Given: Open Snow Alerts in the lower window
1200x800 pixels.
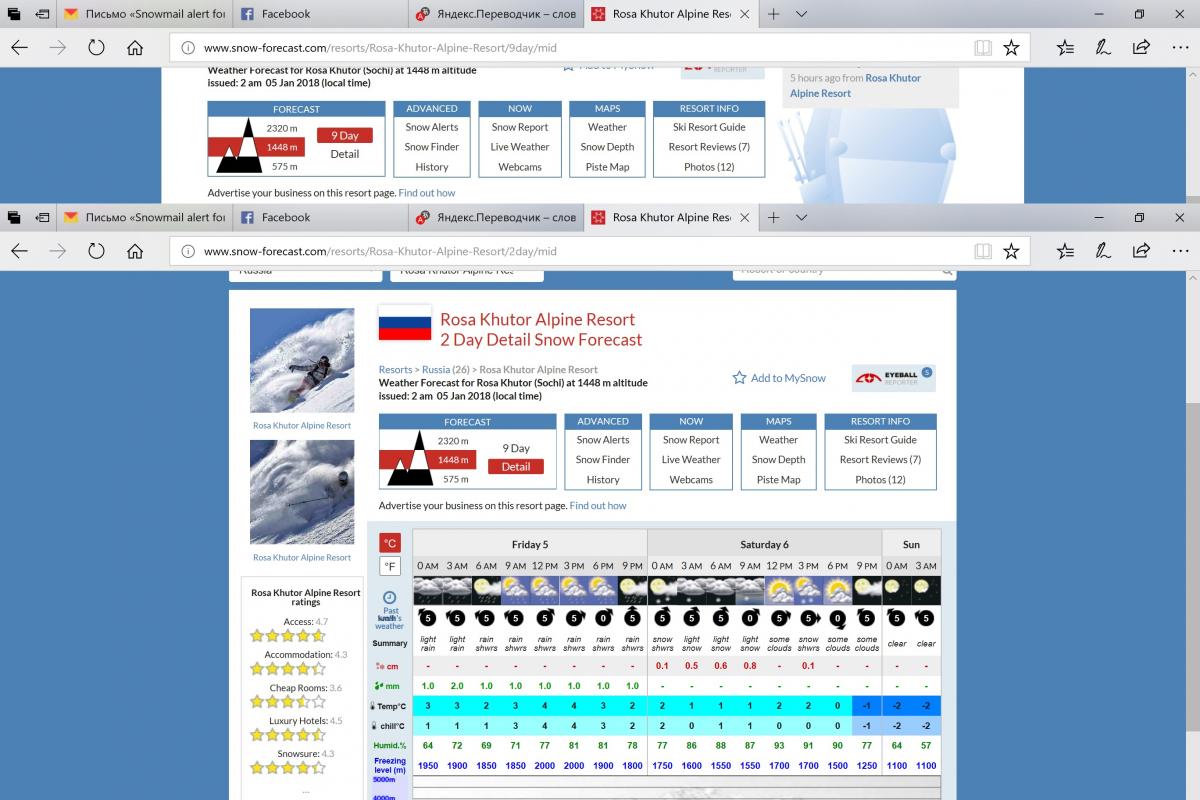Looking at the screenshot, I should tap(603, 440).
